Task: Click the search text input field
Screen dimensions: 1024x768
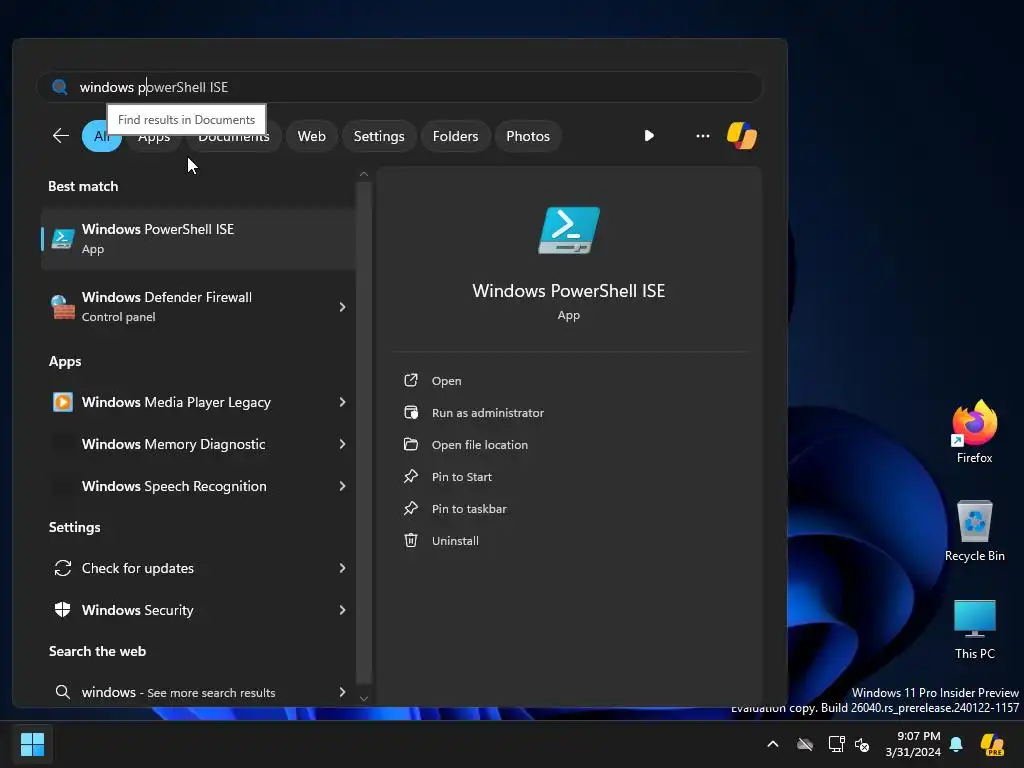Action: pyautogui.click(x=400, y=87)
